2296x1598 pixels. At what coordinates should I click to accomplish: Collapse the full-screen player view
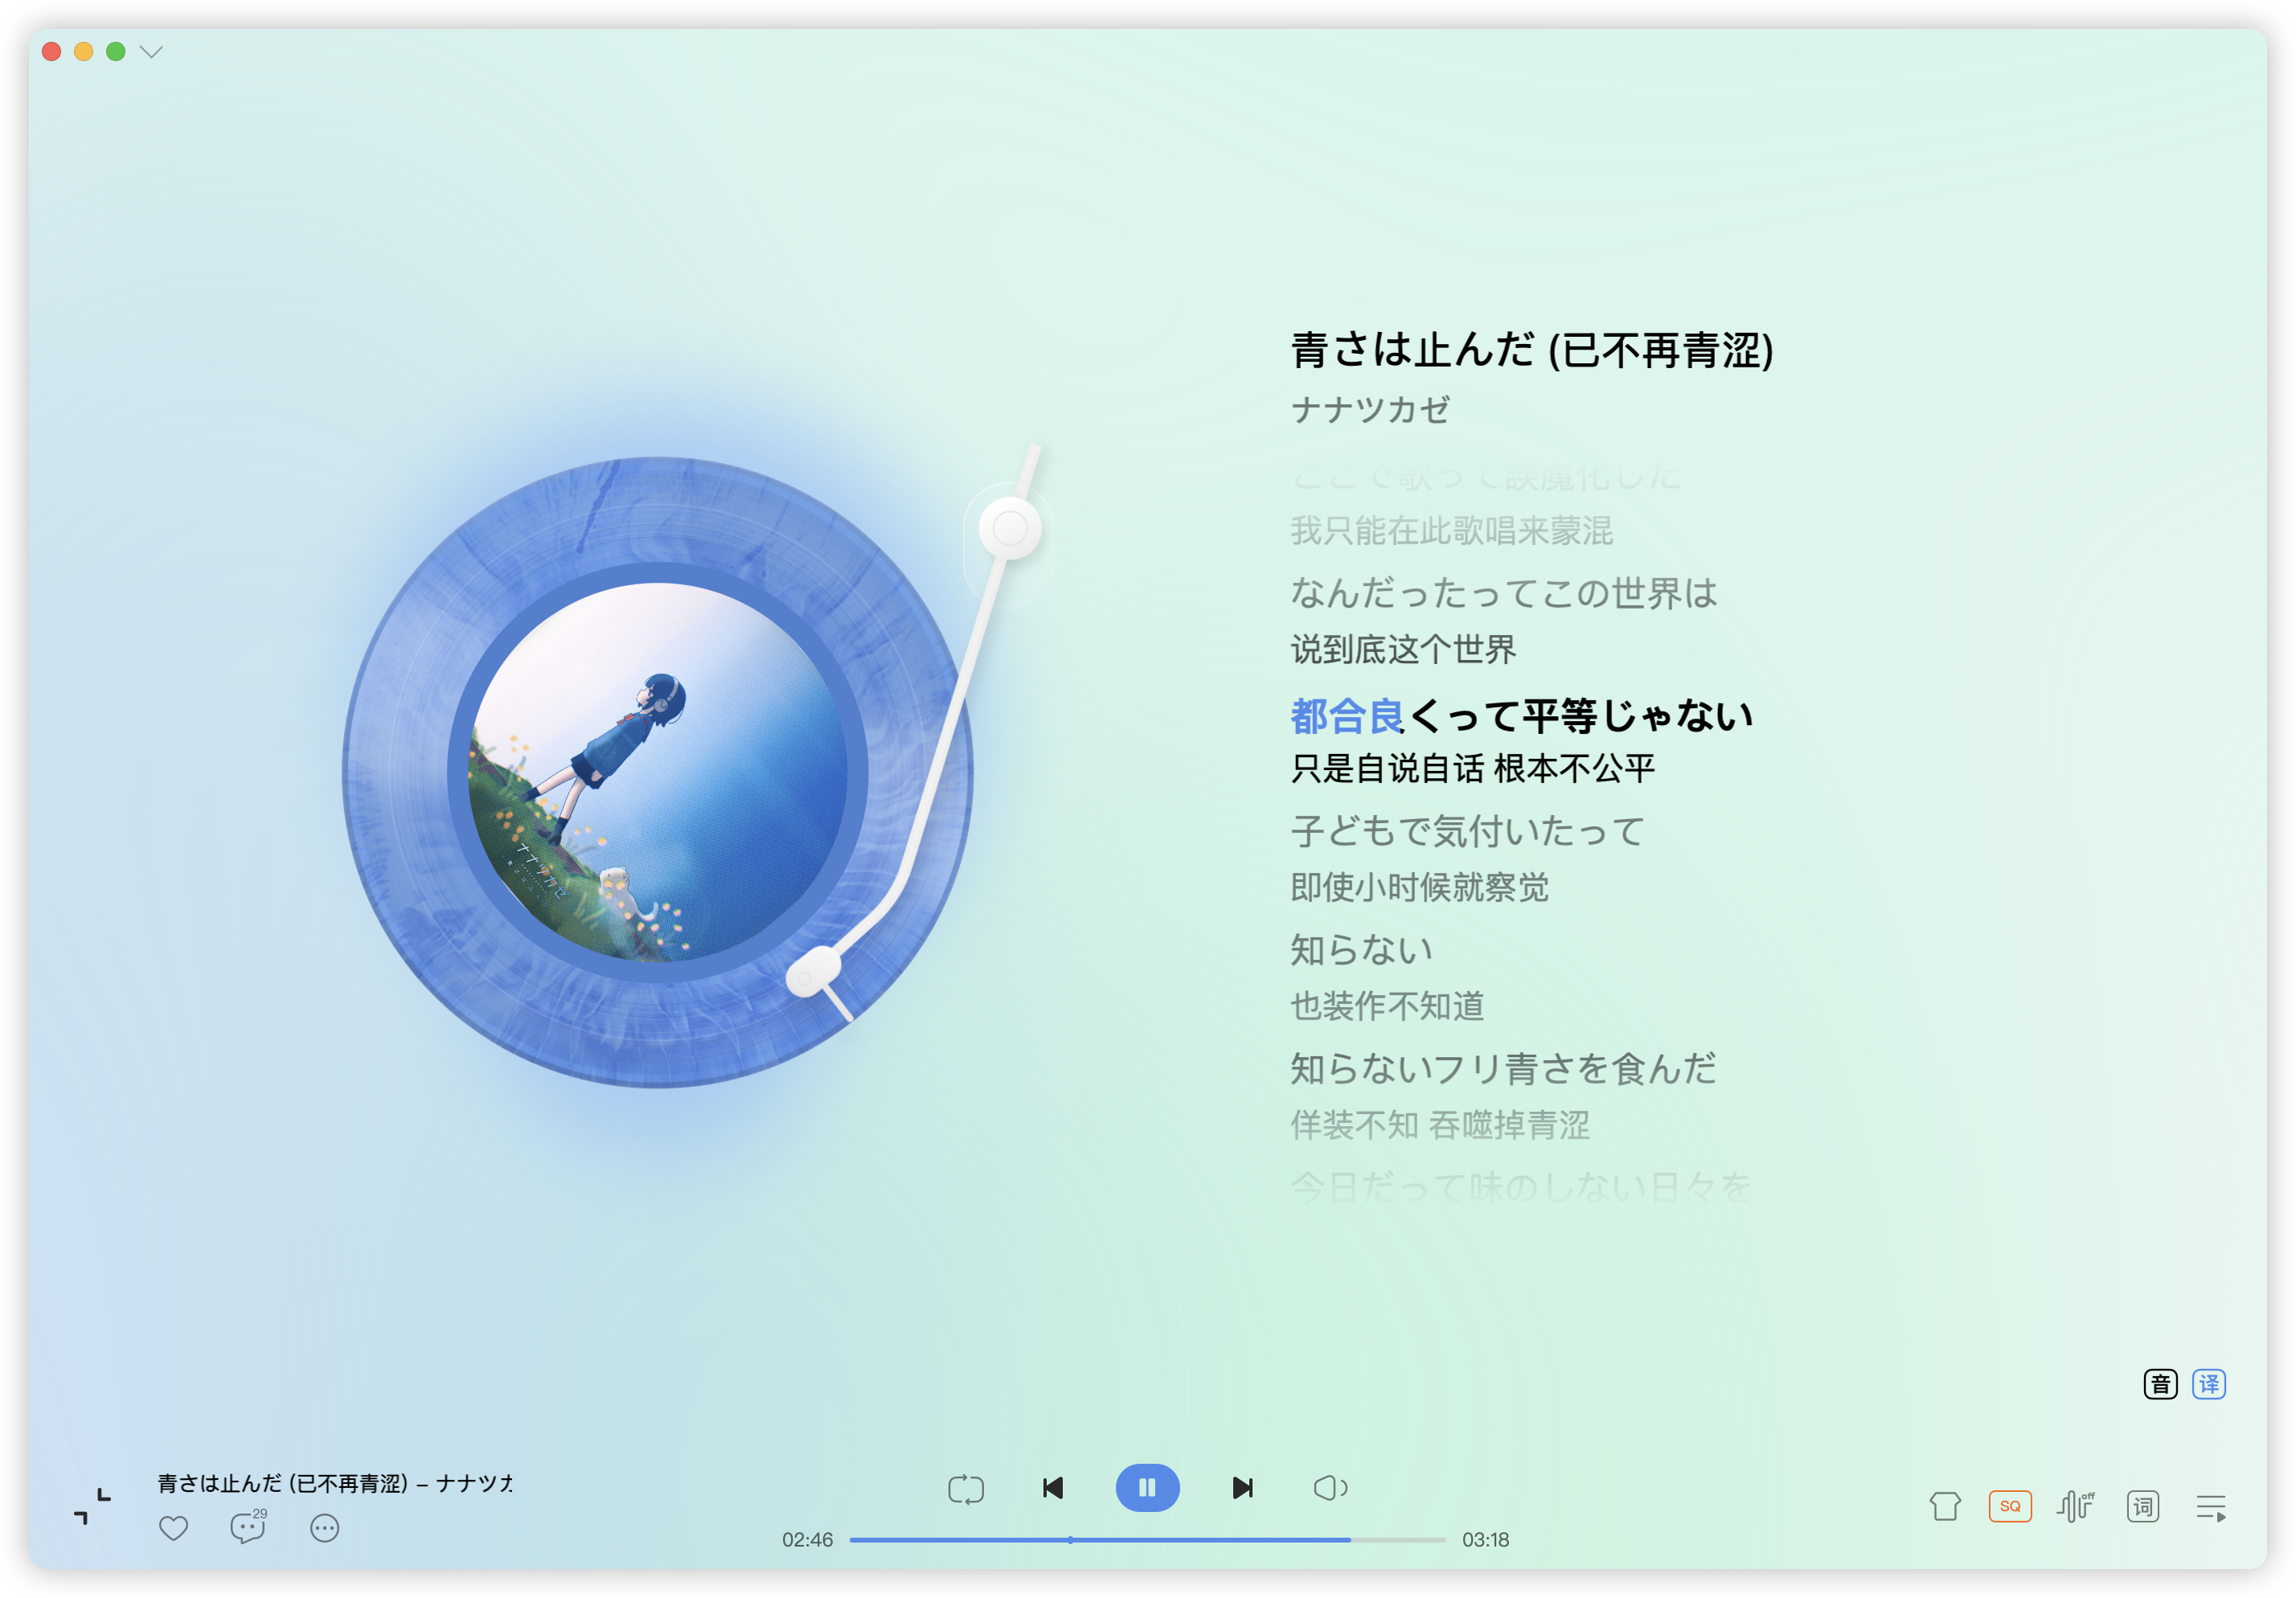point(92,1506)
